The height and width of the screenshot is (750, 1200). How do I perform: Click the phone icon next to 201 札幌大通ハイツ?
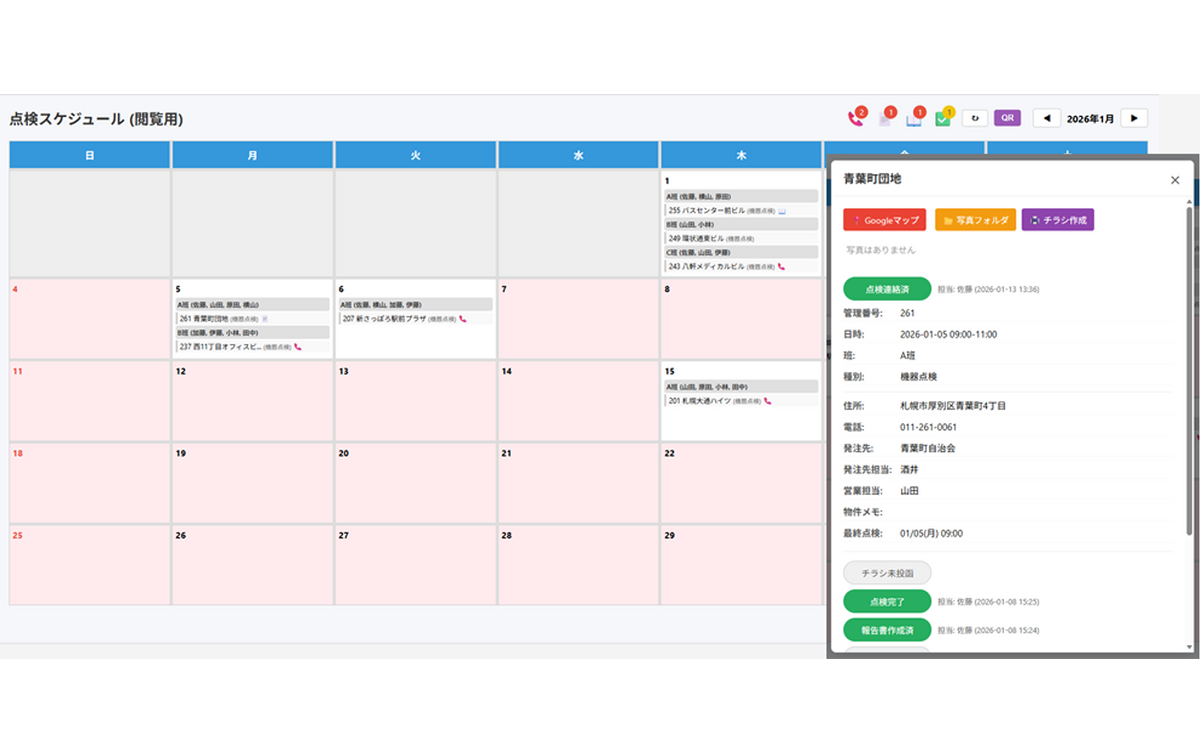[x=767, y=401]
